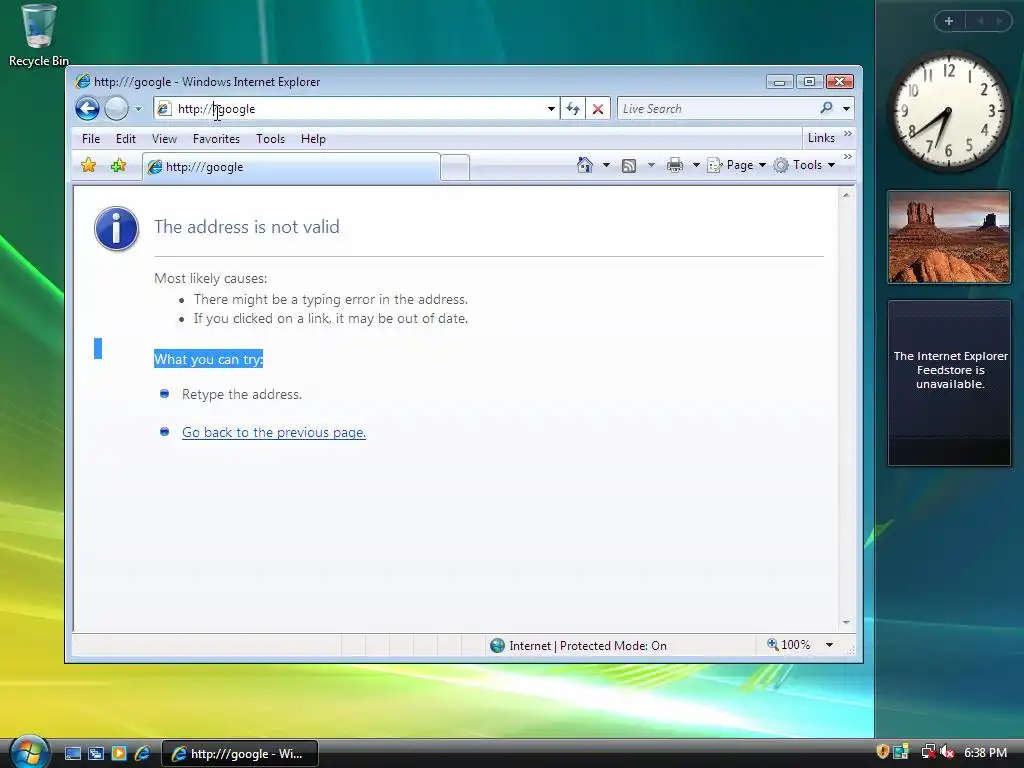Expand the address bar history dropdown
The image size is (1024, 768).
point(551,108)
